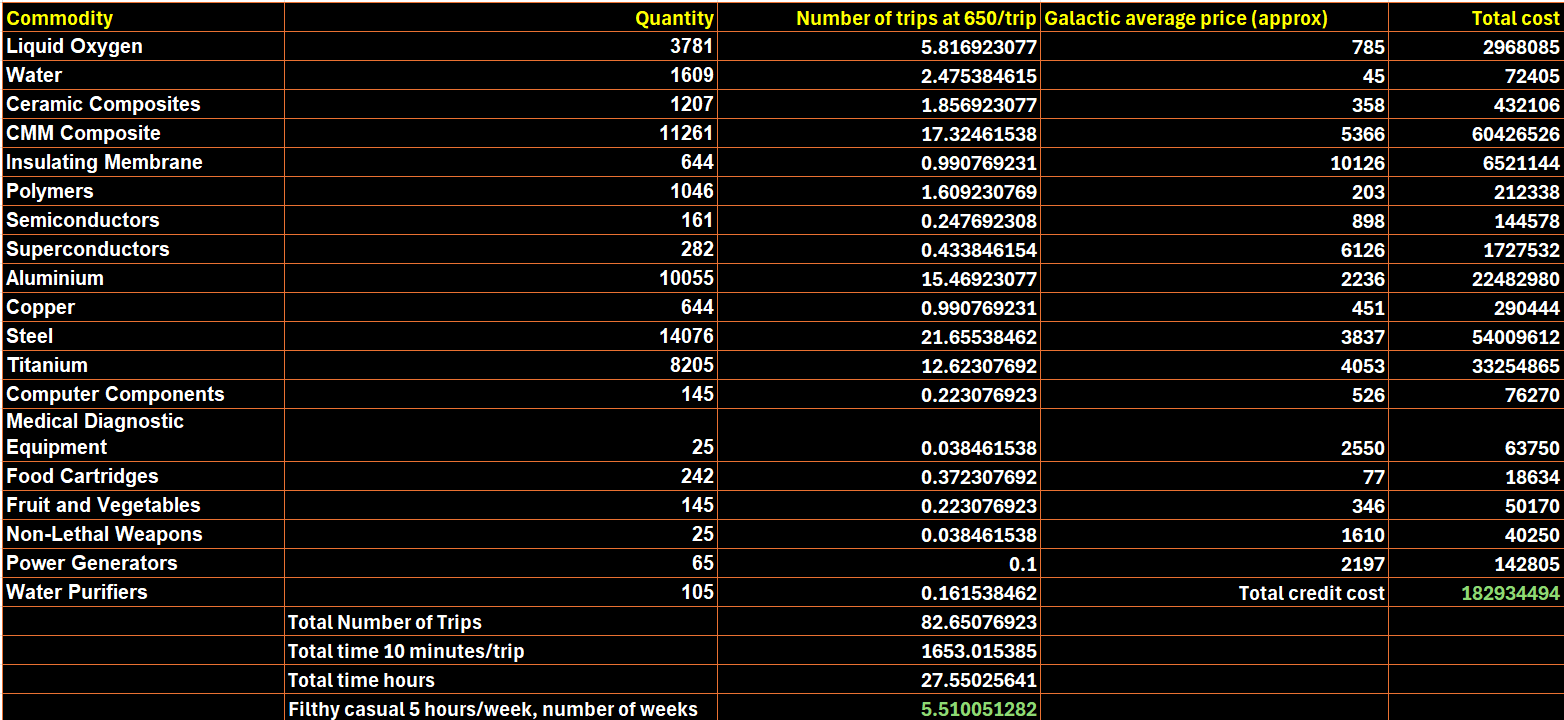The image size is (1564, 720).
Task: Click Water Purifiers quantity 105
Action: coord(501,592)
